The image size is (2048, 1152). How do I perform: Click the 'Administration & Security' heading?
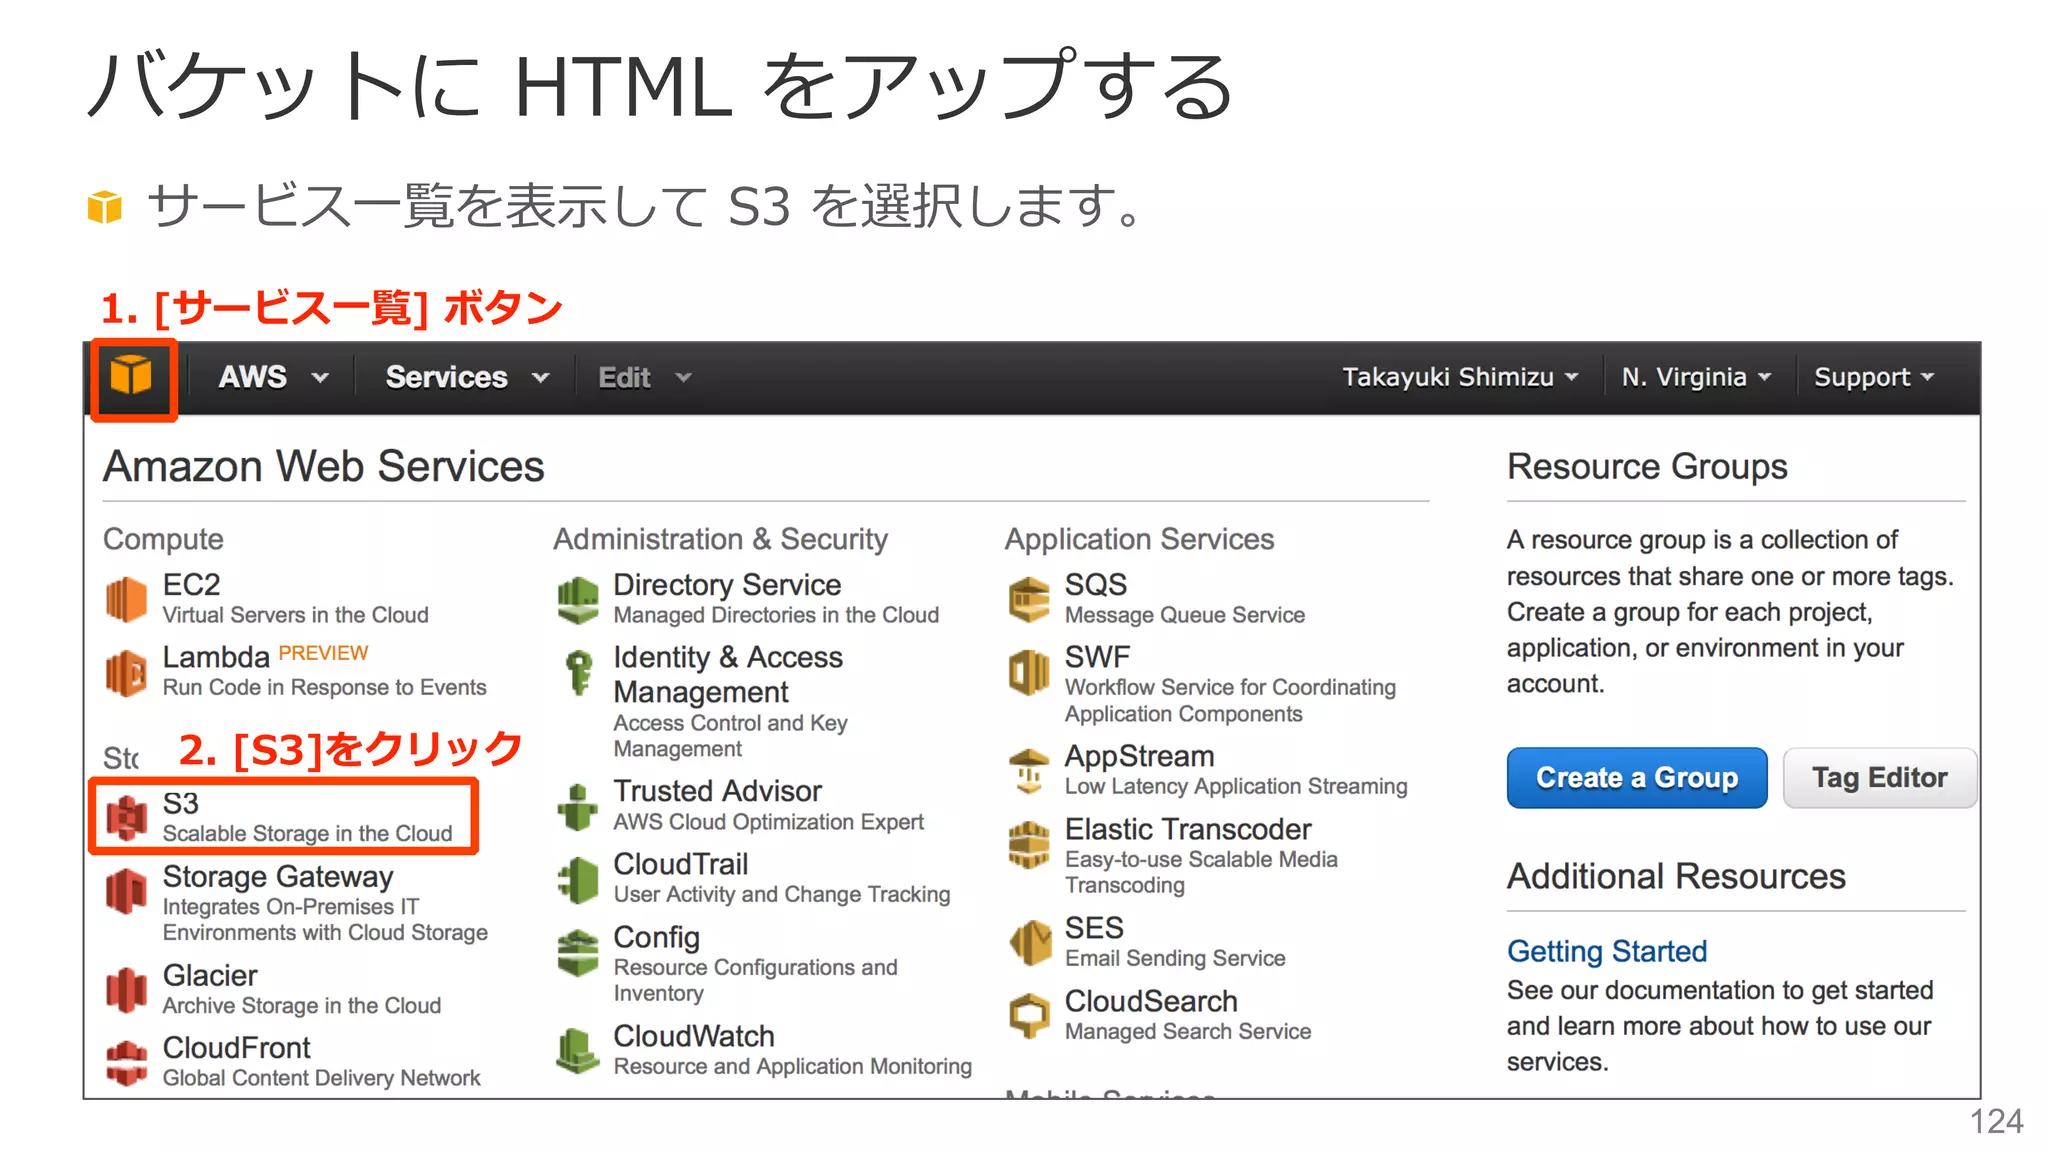[720, 539]
